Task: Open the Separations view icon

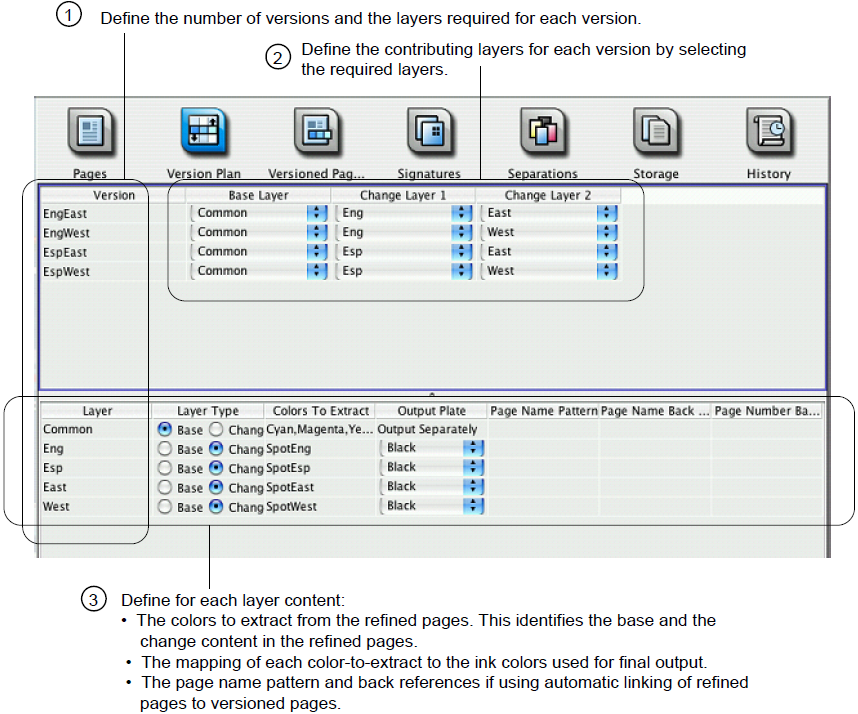Action: click(542, 133)
